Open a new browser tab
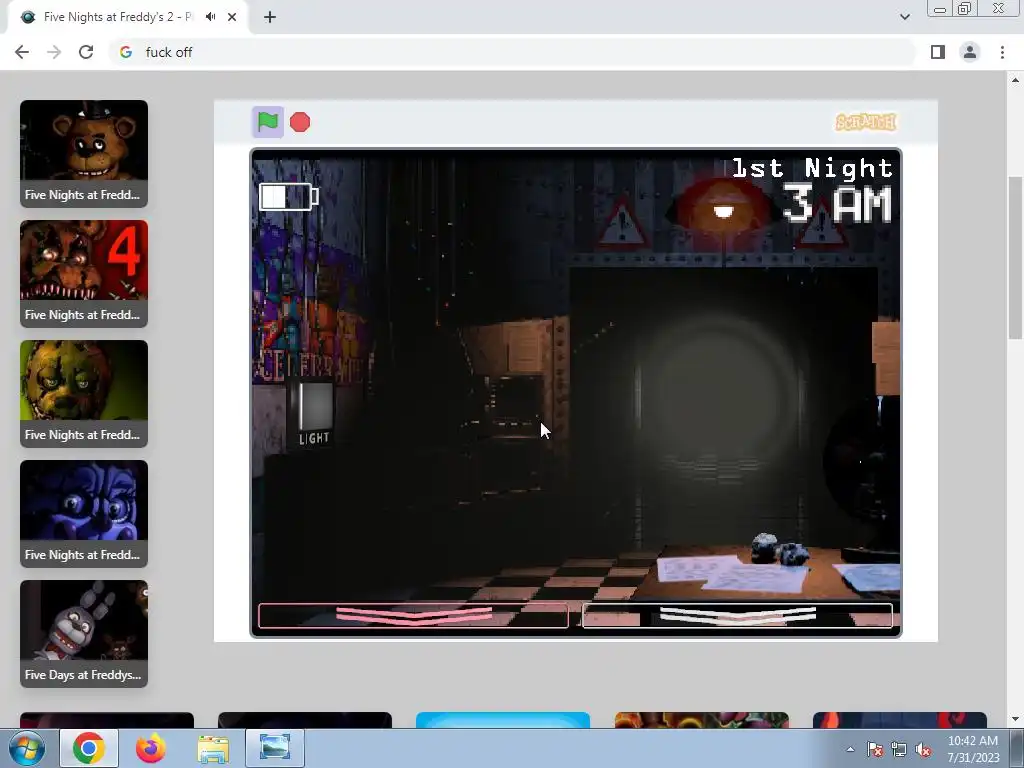 pyautogui.click(x=270, y=17)
